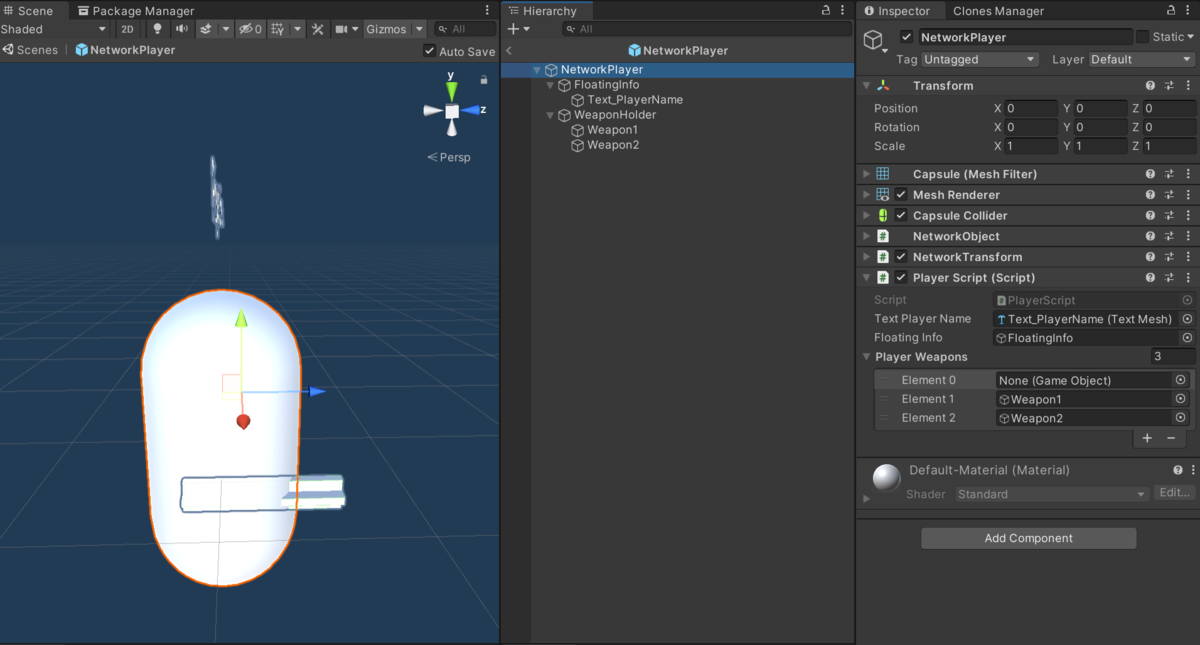
Task: Click the green Y axis cone on orientation gizmo
Action: click(x=452, y=90)
